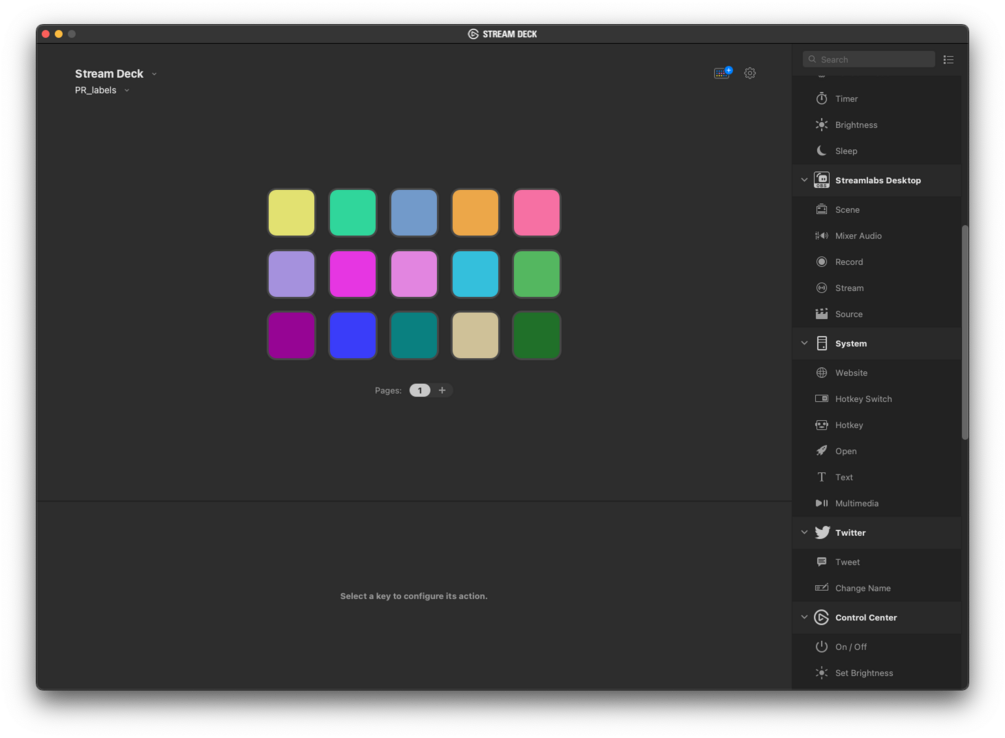The image size is (1005, 738).
Task: Click the System category icon
Action: pyautogui.click(x=821, y=343)
